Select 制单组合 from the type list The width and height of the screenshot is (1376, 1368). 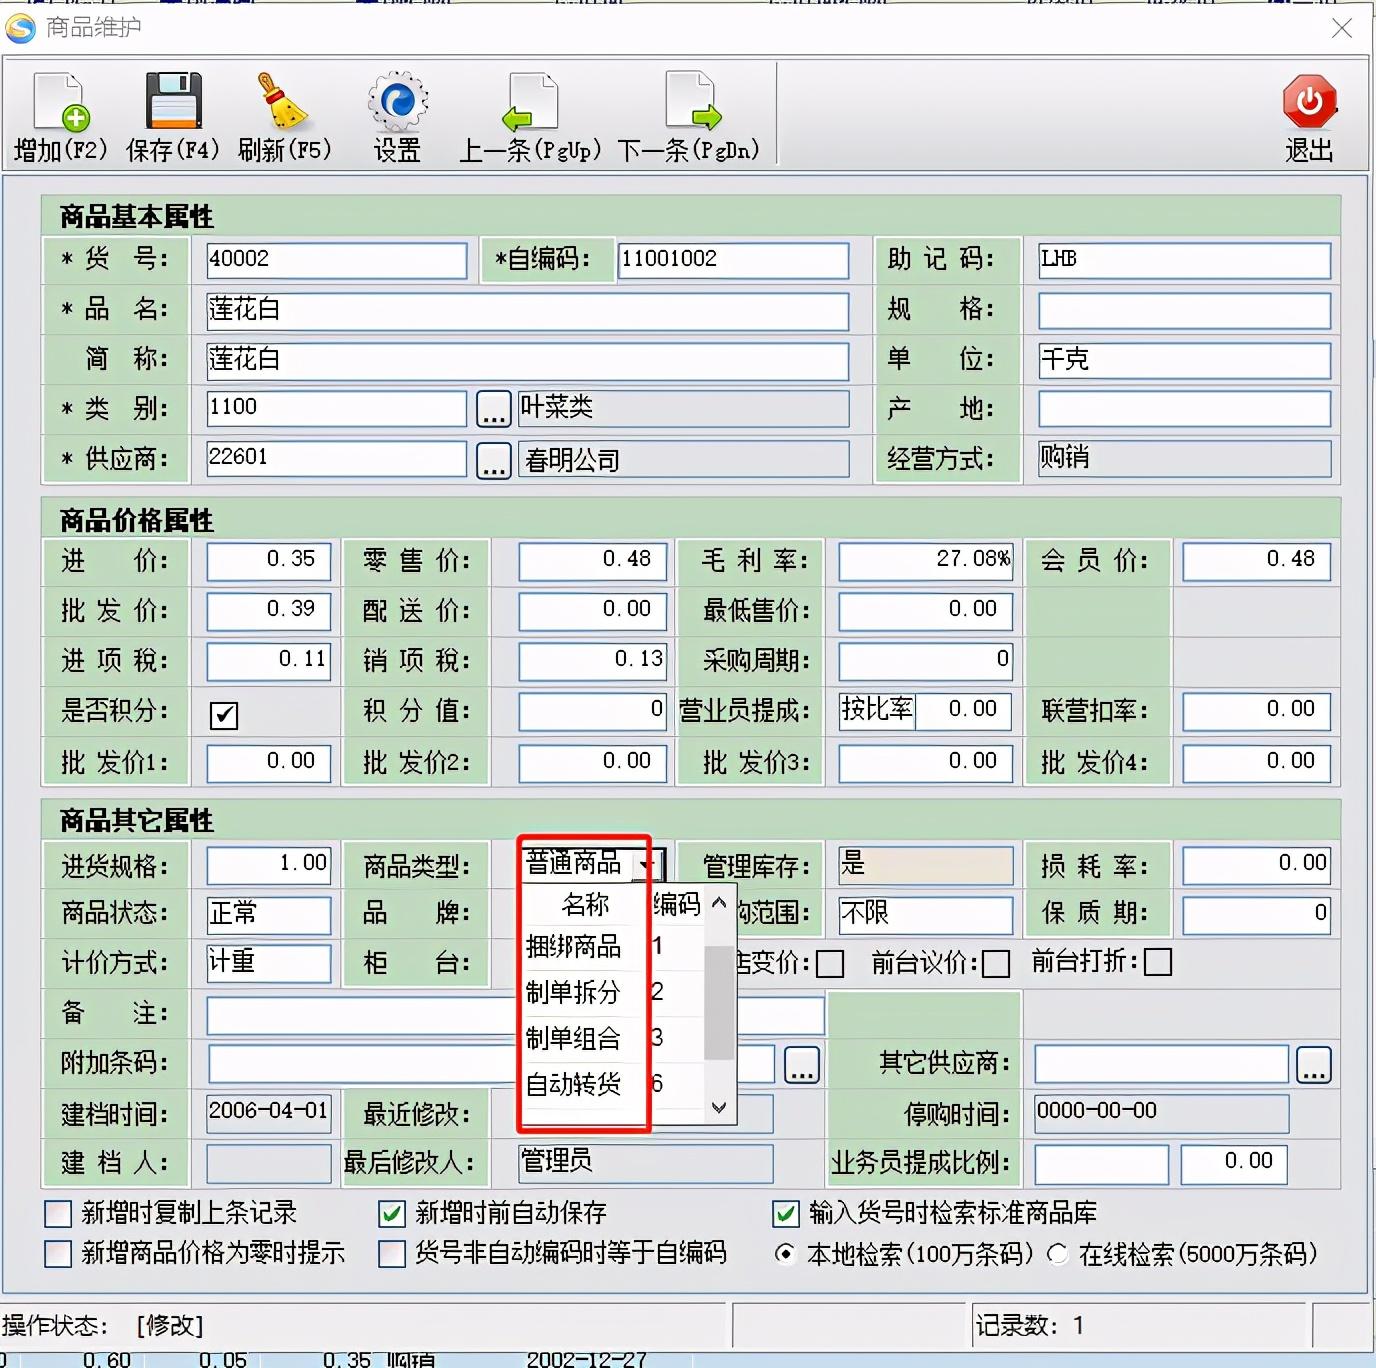[x=574, y=1039]
